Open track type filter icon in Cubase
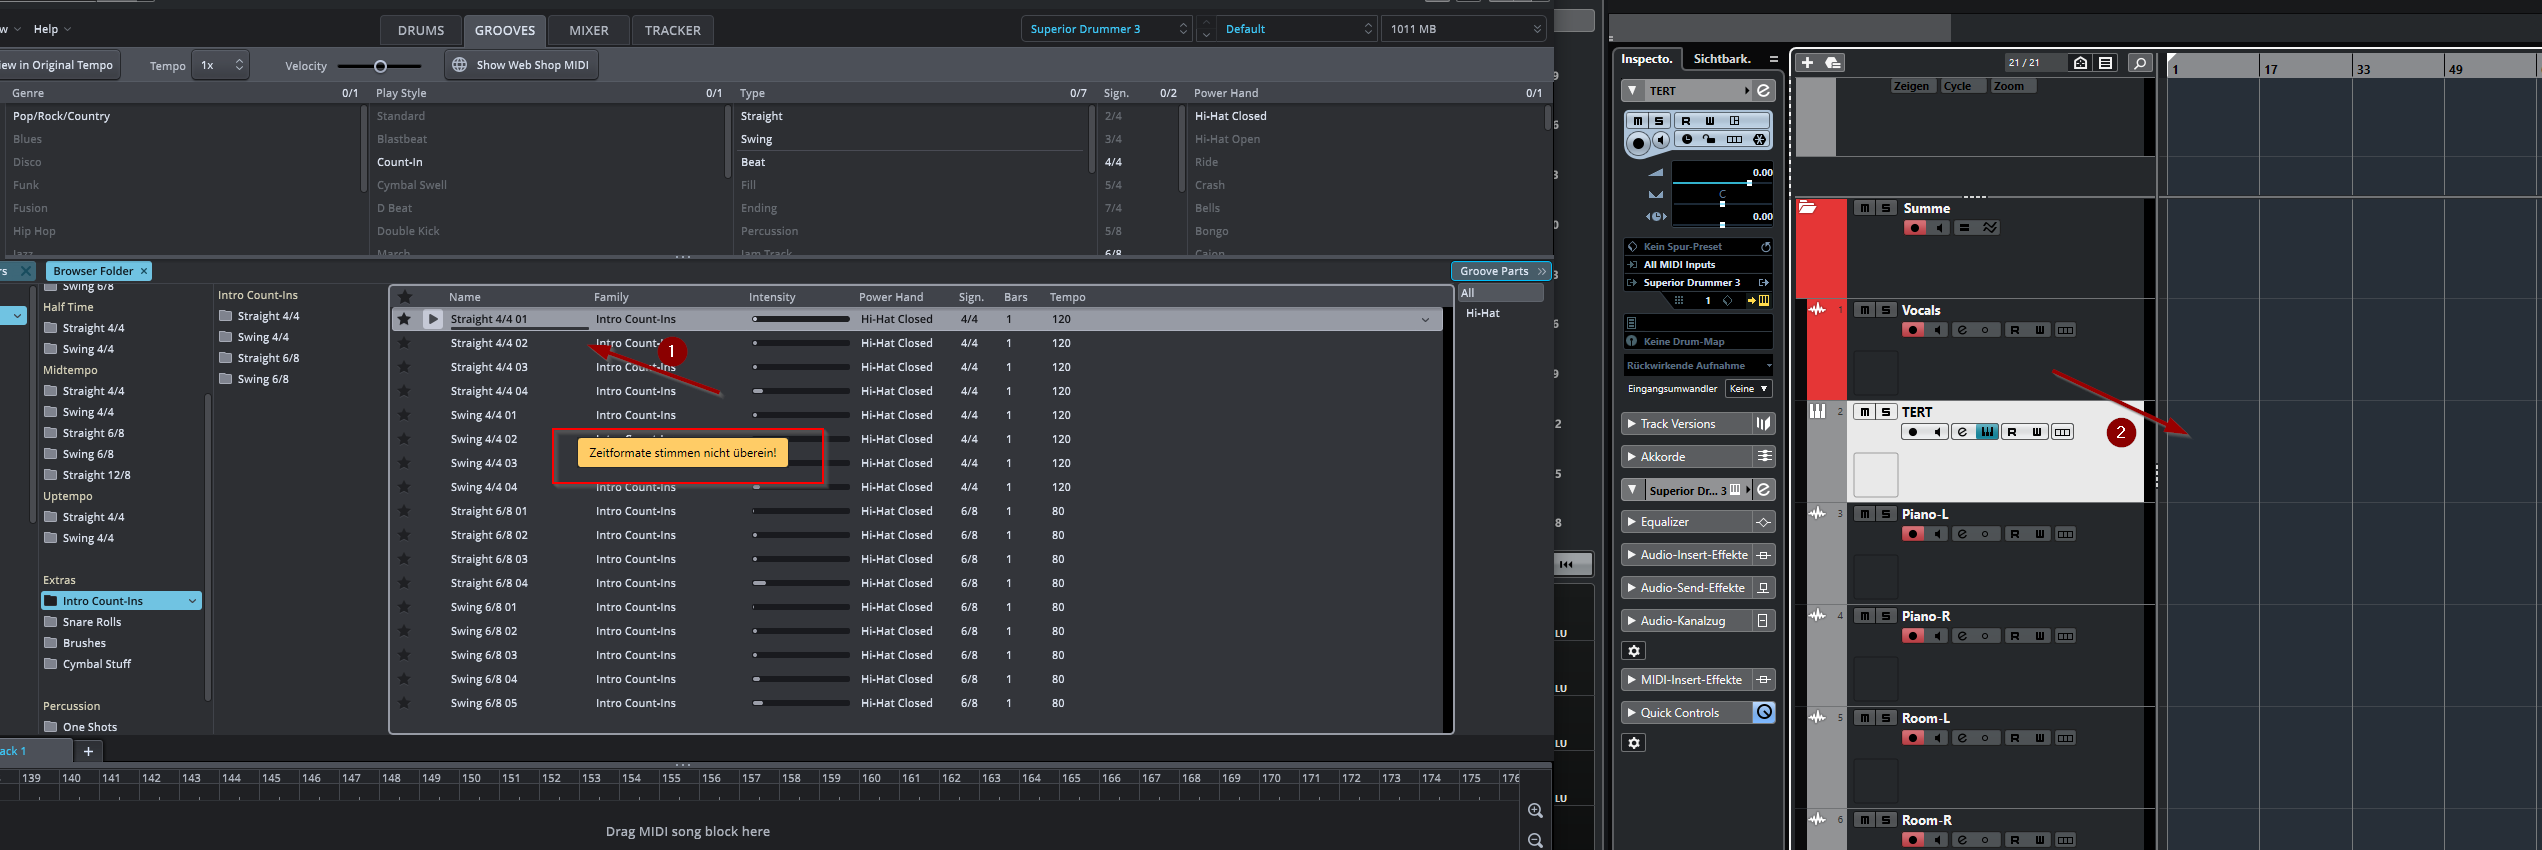2542x850 pixels. click(2106, 63)
